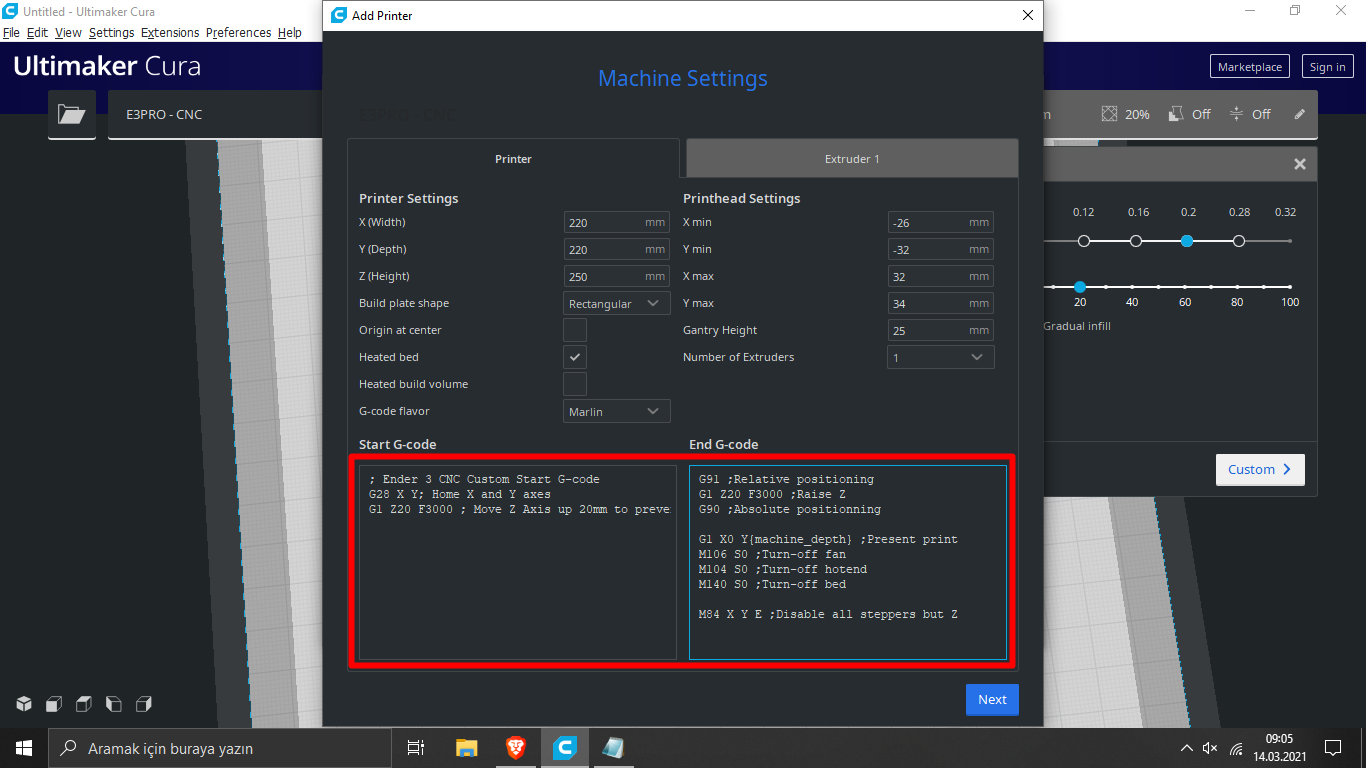This screenshot has height=768, width=1366.
Task: Open the notepad-like app in taskbar
Action: click(x=613, y=748)
